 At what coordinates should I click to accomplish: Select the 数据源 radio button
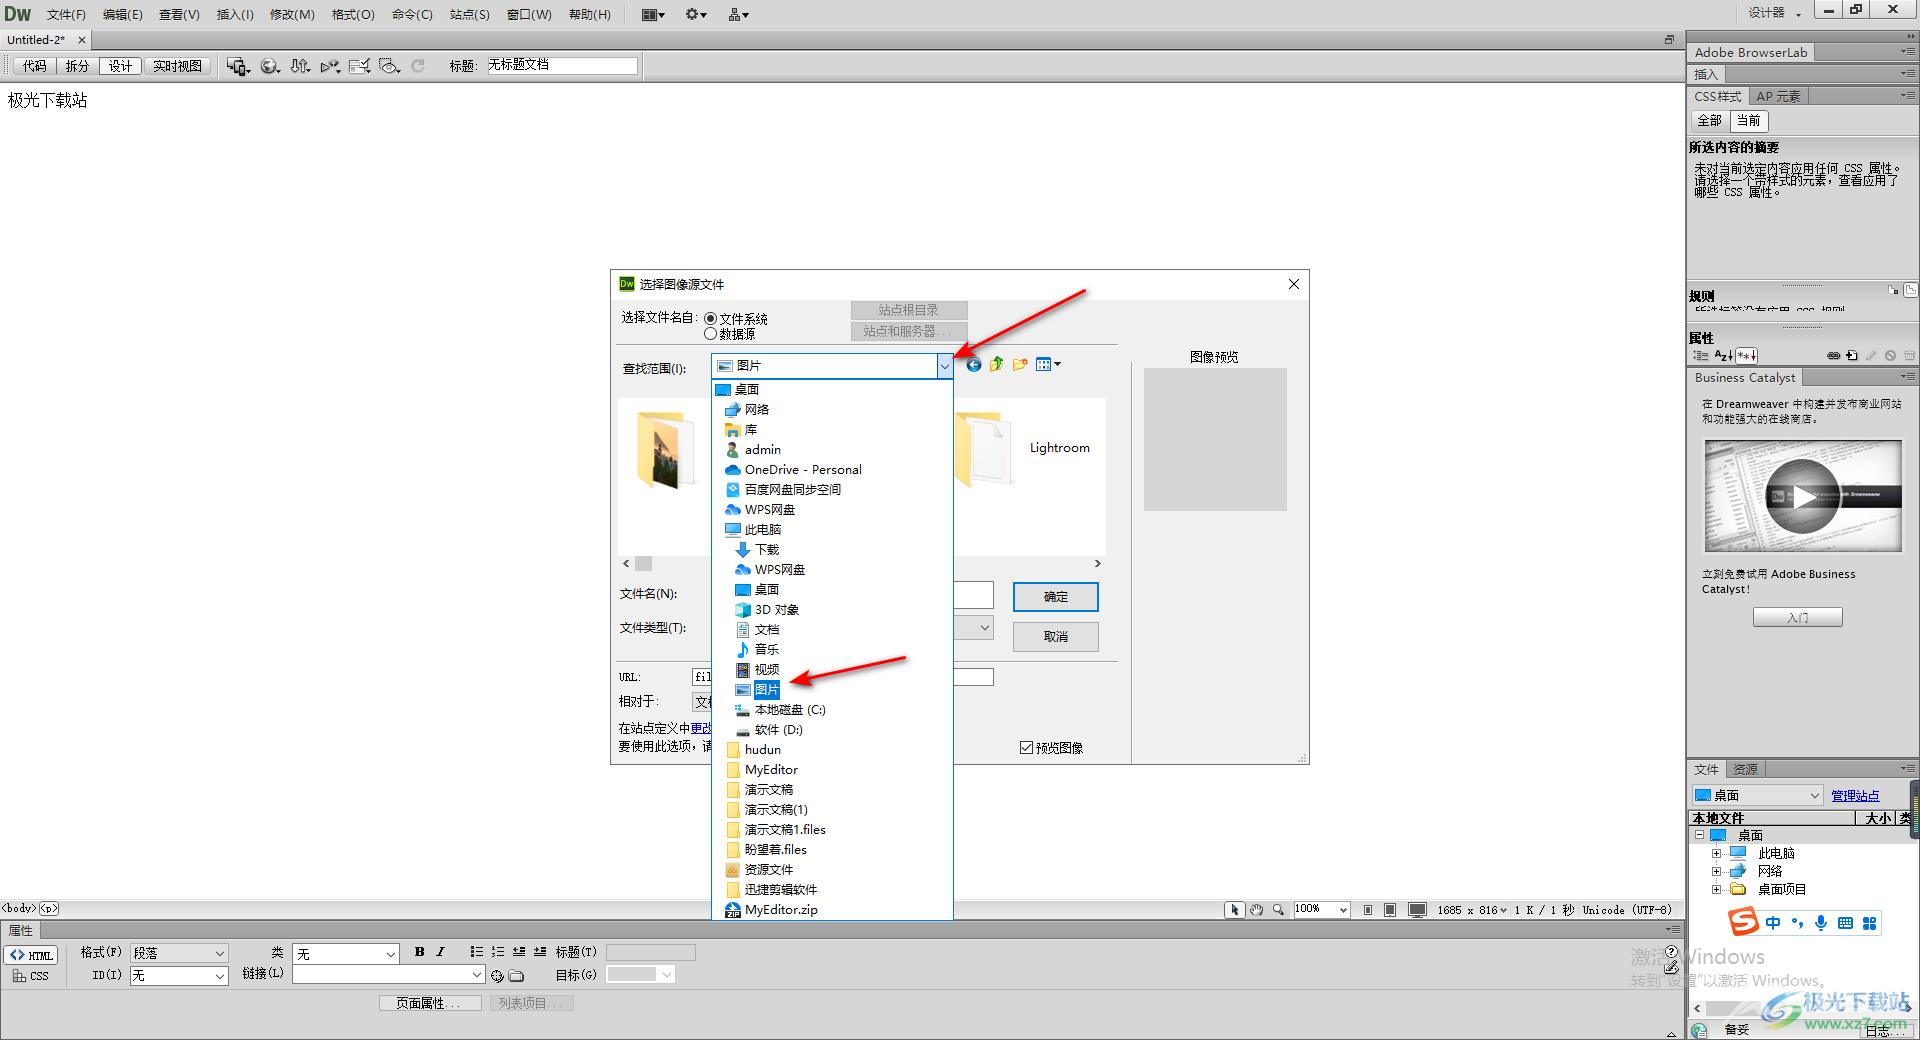(x=710, y=334)
